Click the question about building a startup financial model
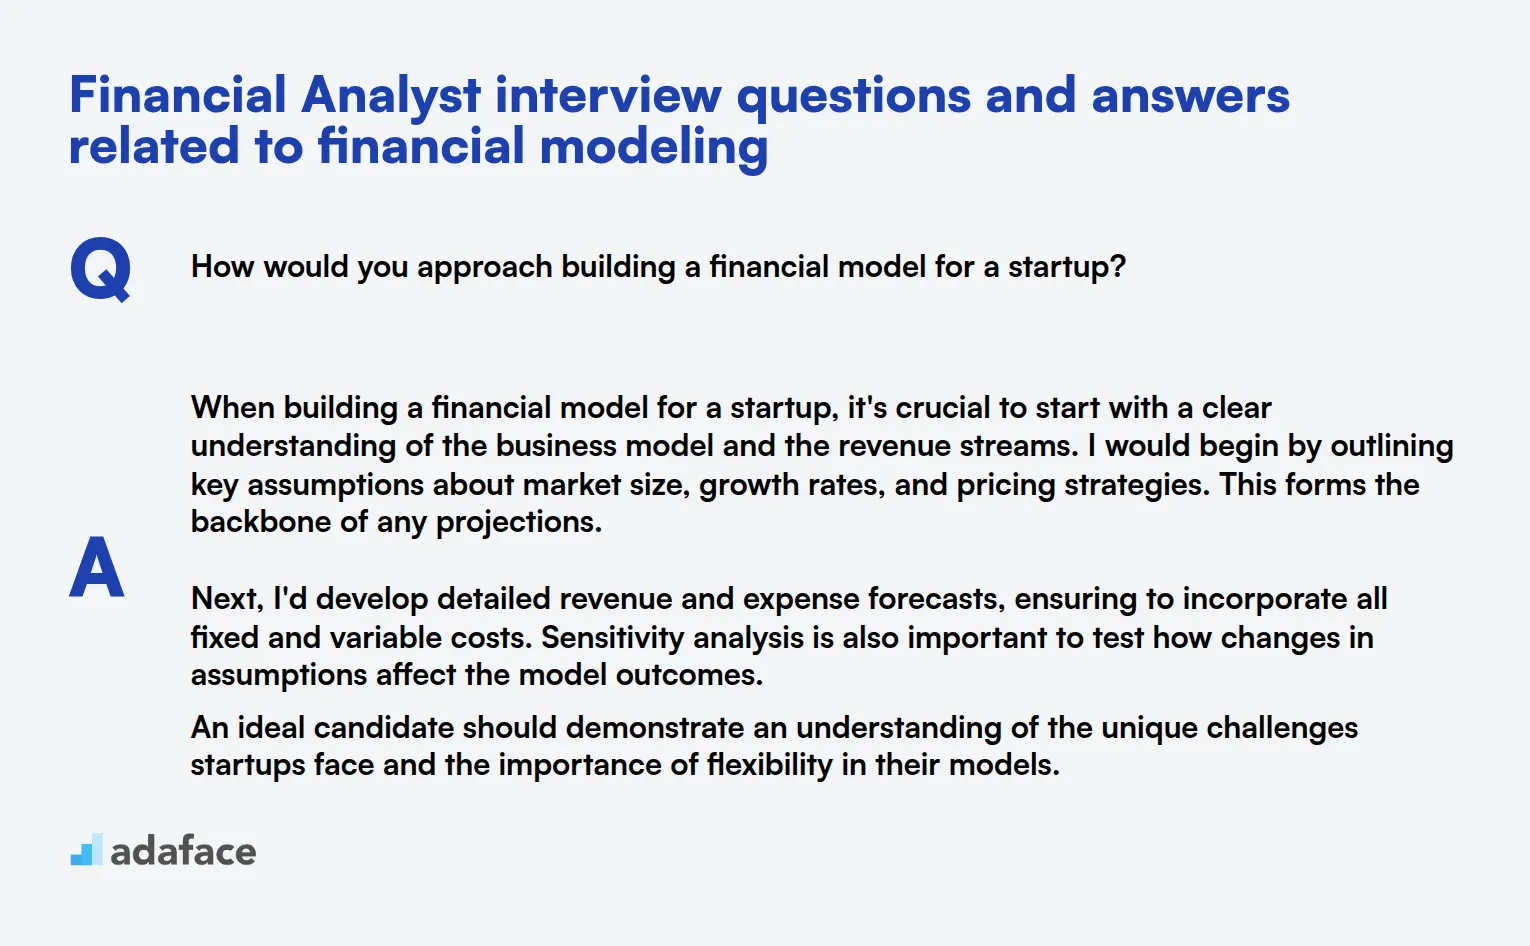Image resolution: width=1530 pixels, height=946 pixels. (x=658, y=267)
